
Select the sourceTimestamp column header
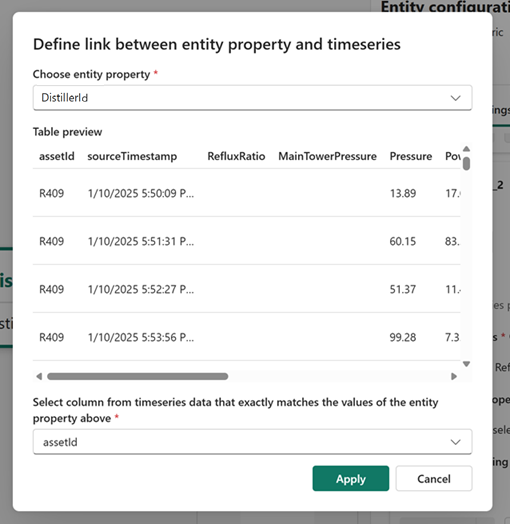click(132, 156)
